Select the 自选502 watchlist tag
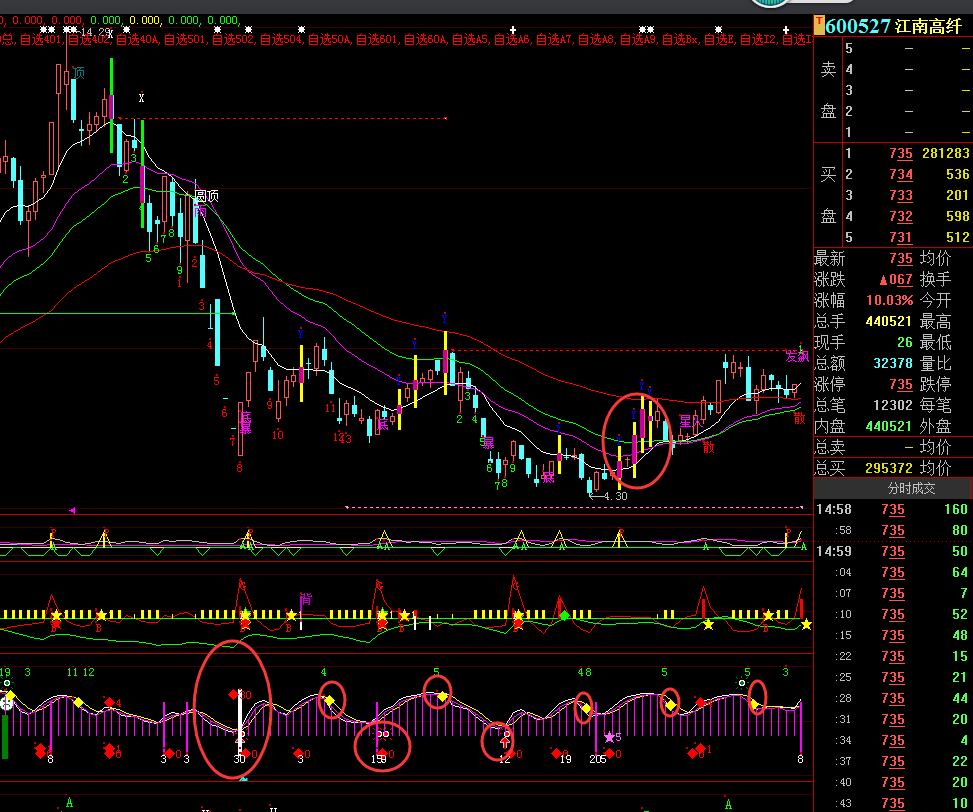This screenshot has height=812, width=973. [233, 40]
